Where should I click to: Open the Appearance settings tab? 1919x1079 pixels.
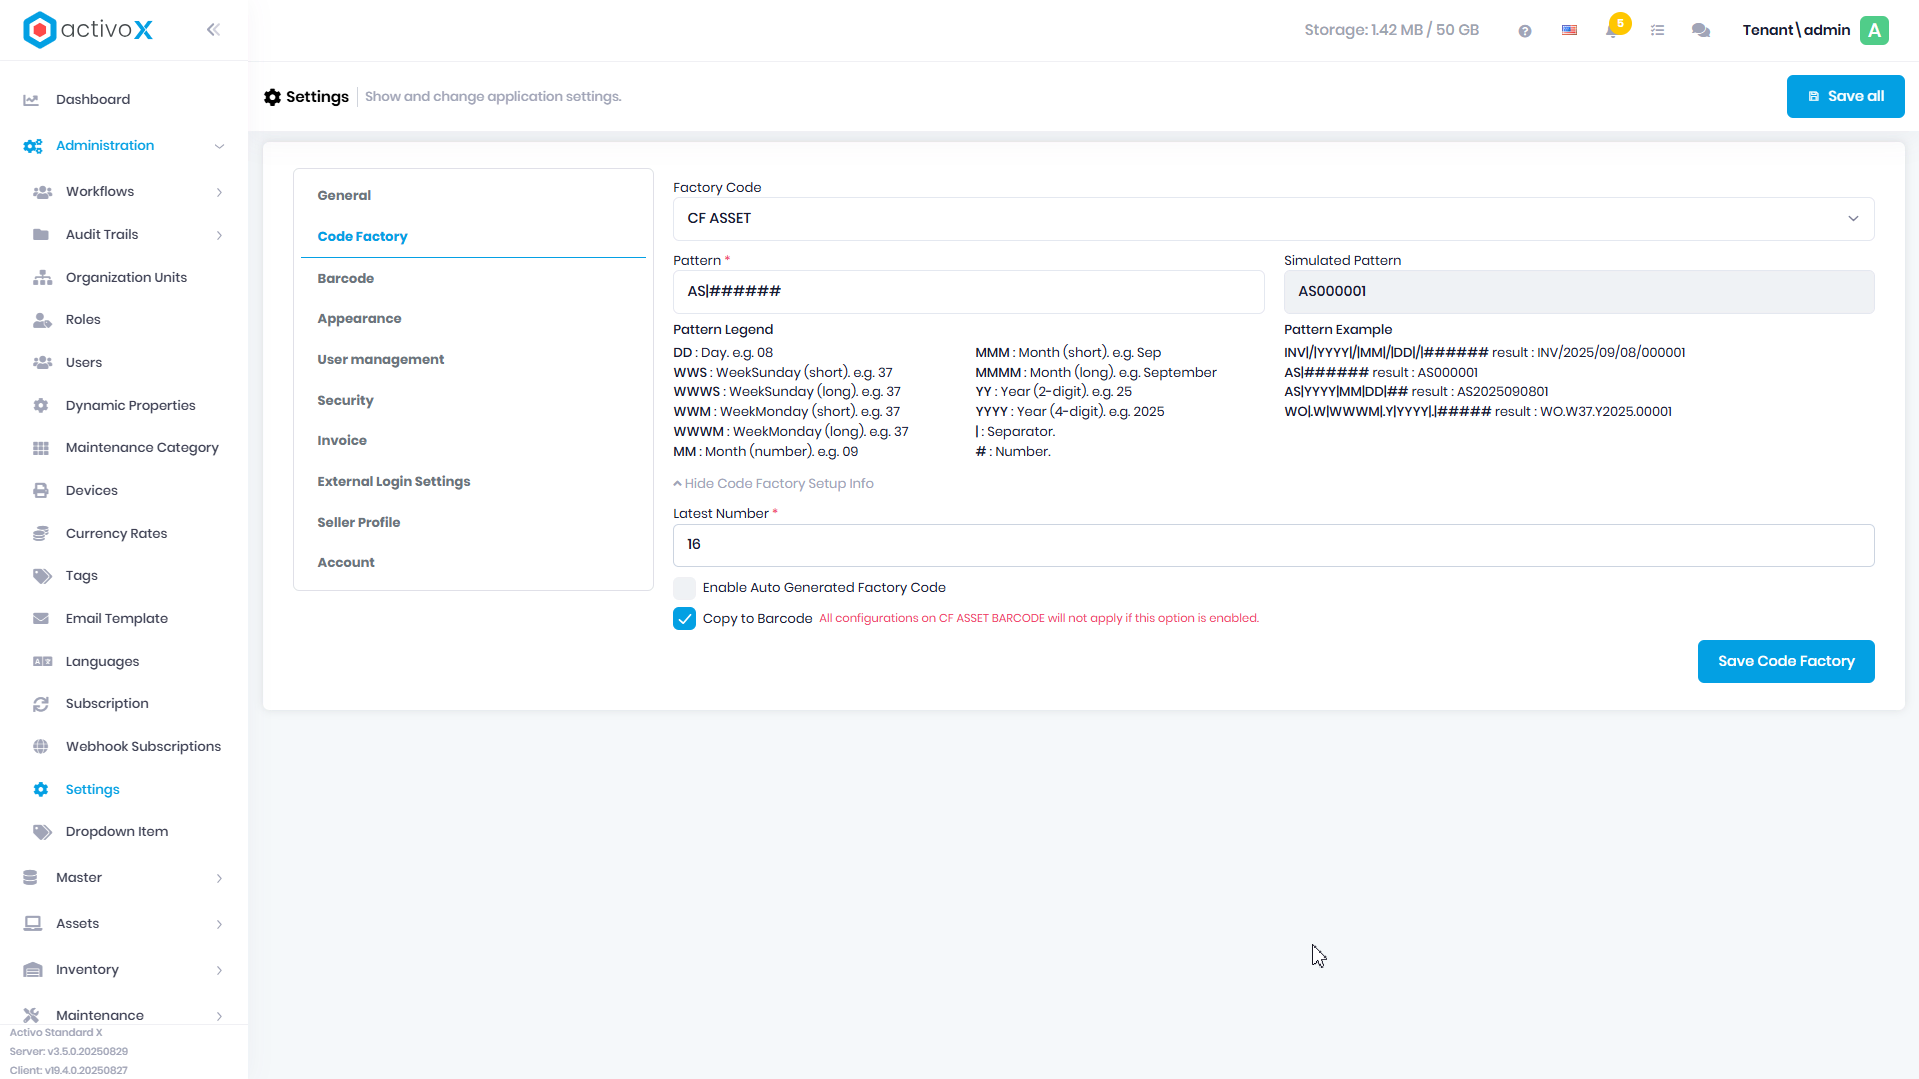tap(359, 319)
